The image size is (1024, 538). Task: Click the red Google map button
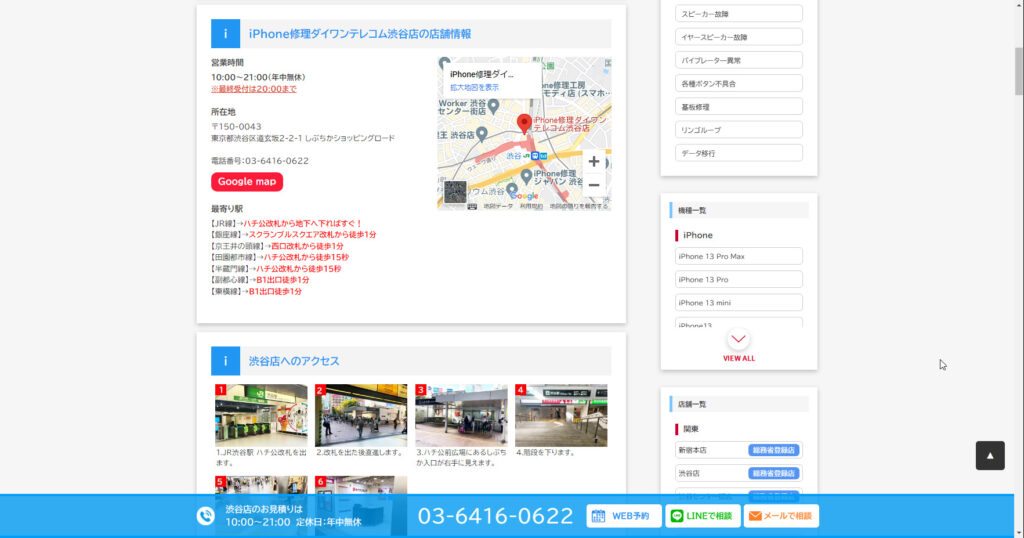click(x=247, y=182)
